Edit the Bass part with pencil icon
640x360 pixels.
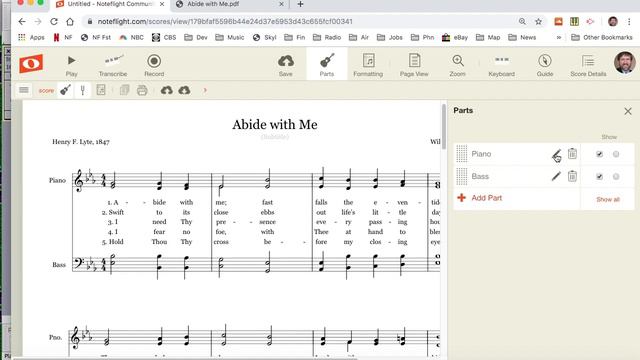(556, 176)
